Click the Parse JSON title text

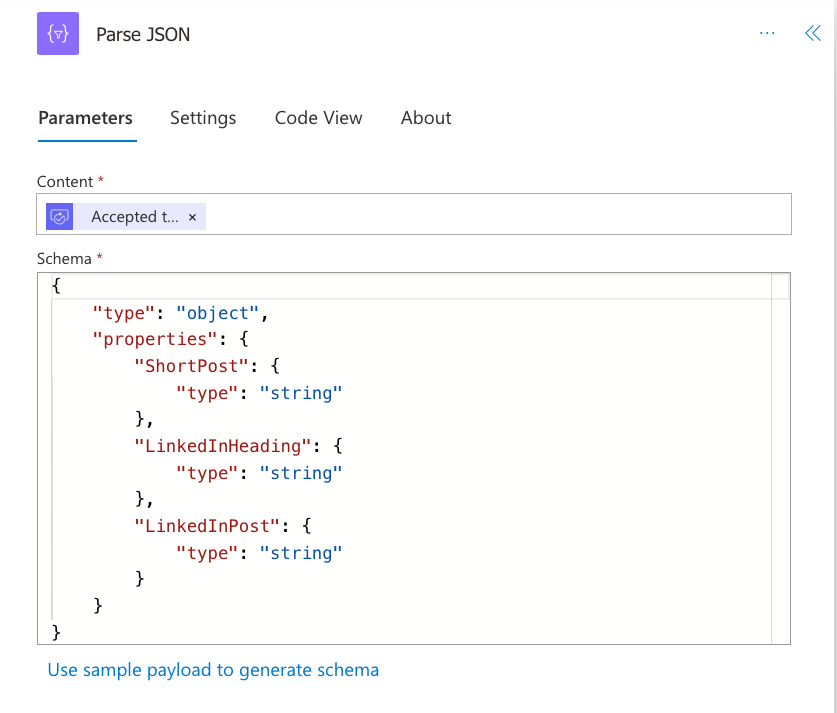[x=143, y=35]
